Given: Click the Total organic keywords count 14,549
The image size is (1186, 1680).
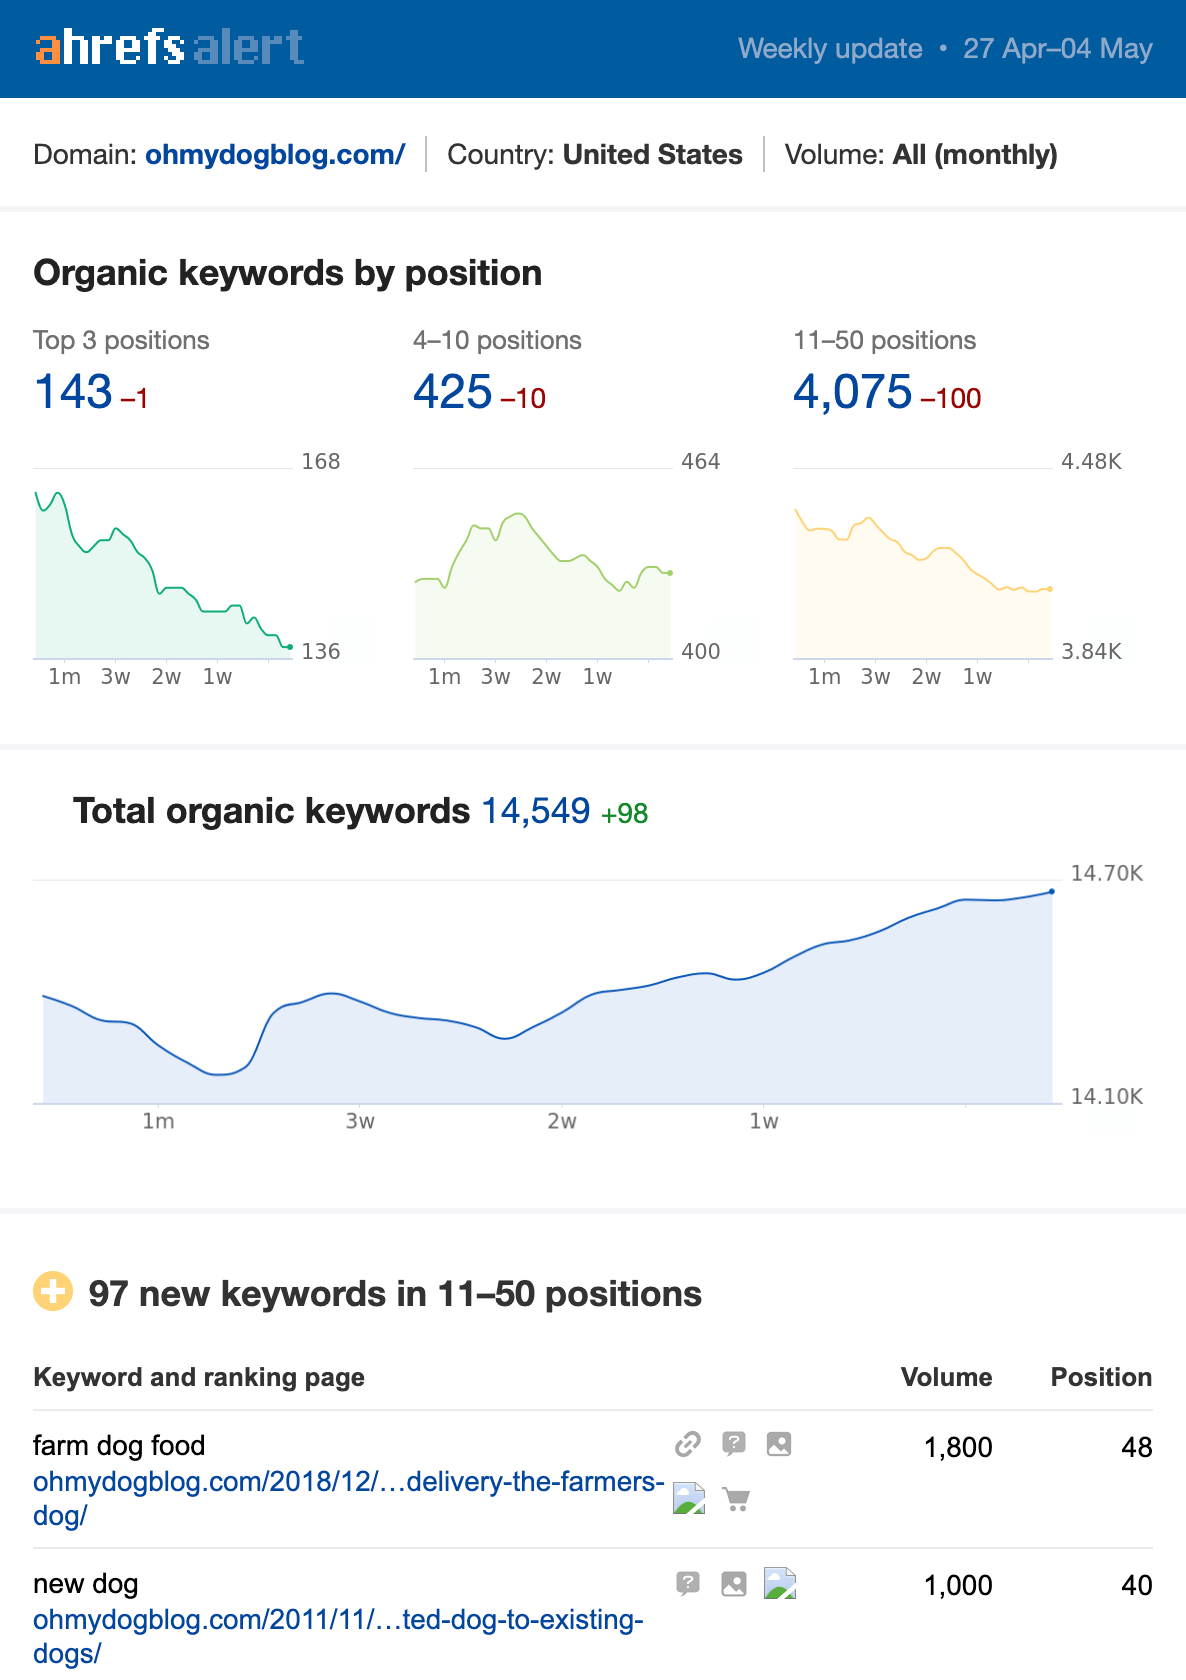Looking at the screenshot, I should [x=536, y=811].
